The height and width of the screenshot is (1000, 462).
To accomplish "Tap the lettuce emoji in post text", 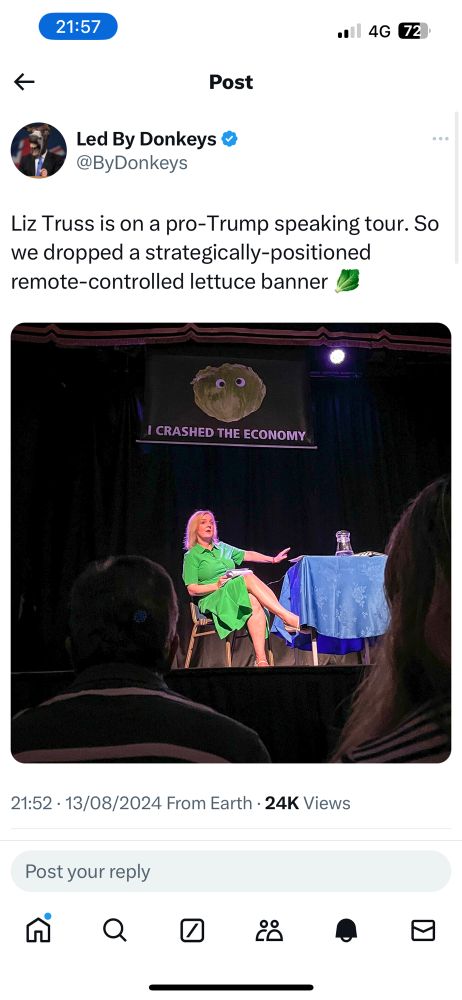I will (347, 281).
